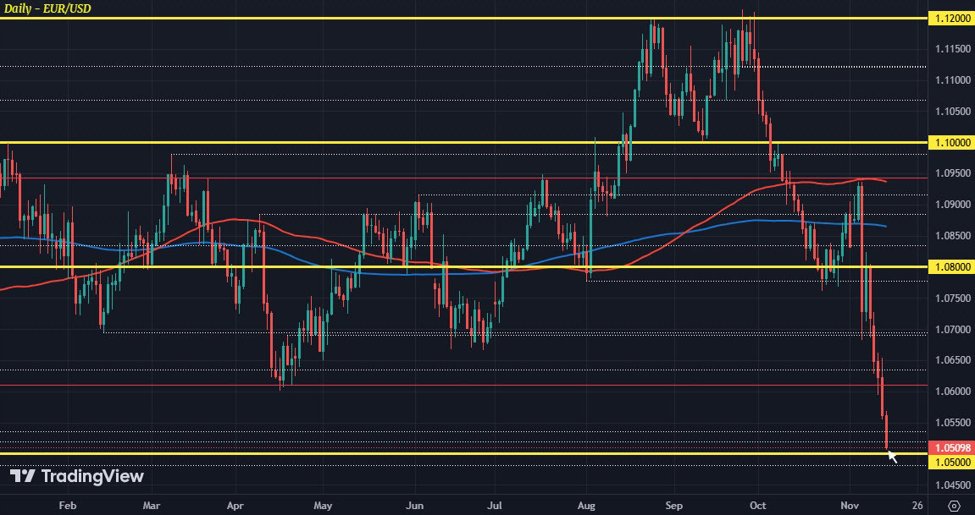This screenshot has height=515, width=975.
Task: Open chart settings gear icon
Action: point(951,505)
